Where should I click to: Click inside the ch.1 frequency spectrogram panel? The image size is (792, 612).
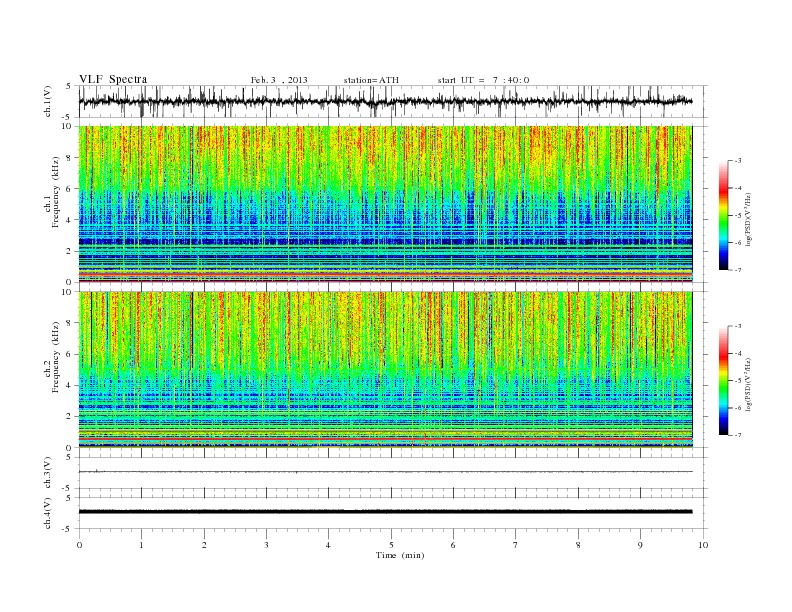(x=385, y=204)
